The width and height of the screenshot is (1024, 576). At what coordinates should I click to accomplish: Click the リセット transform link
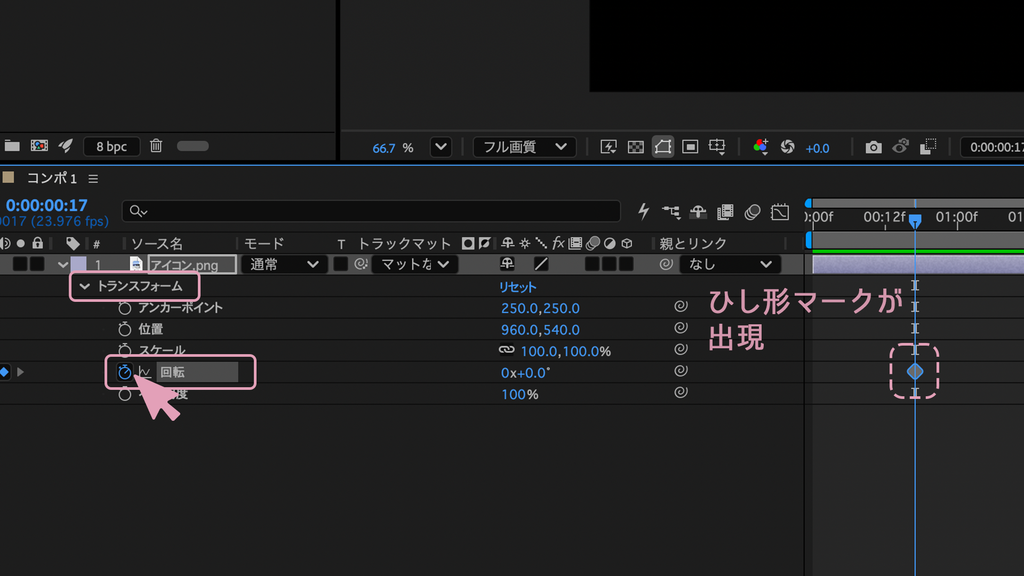pos(517,287)
